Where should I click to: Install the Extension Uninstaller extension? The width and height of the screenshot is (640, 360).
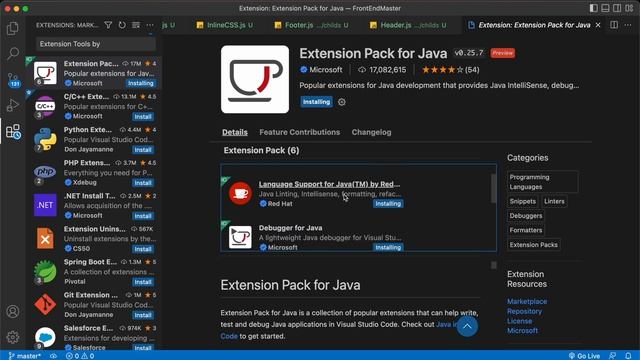click(x=143, y=249)
